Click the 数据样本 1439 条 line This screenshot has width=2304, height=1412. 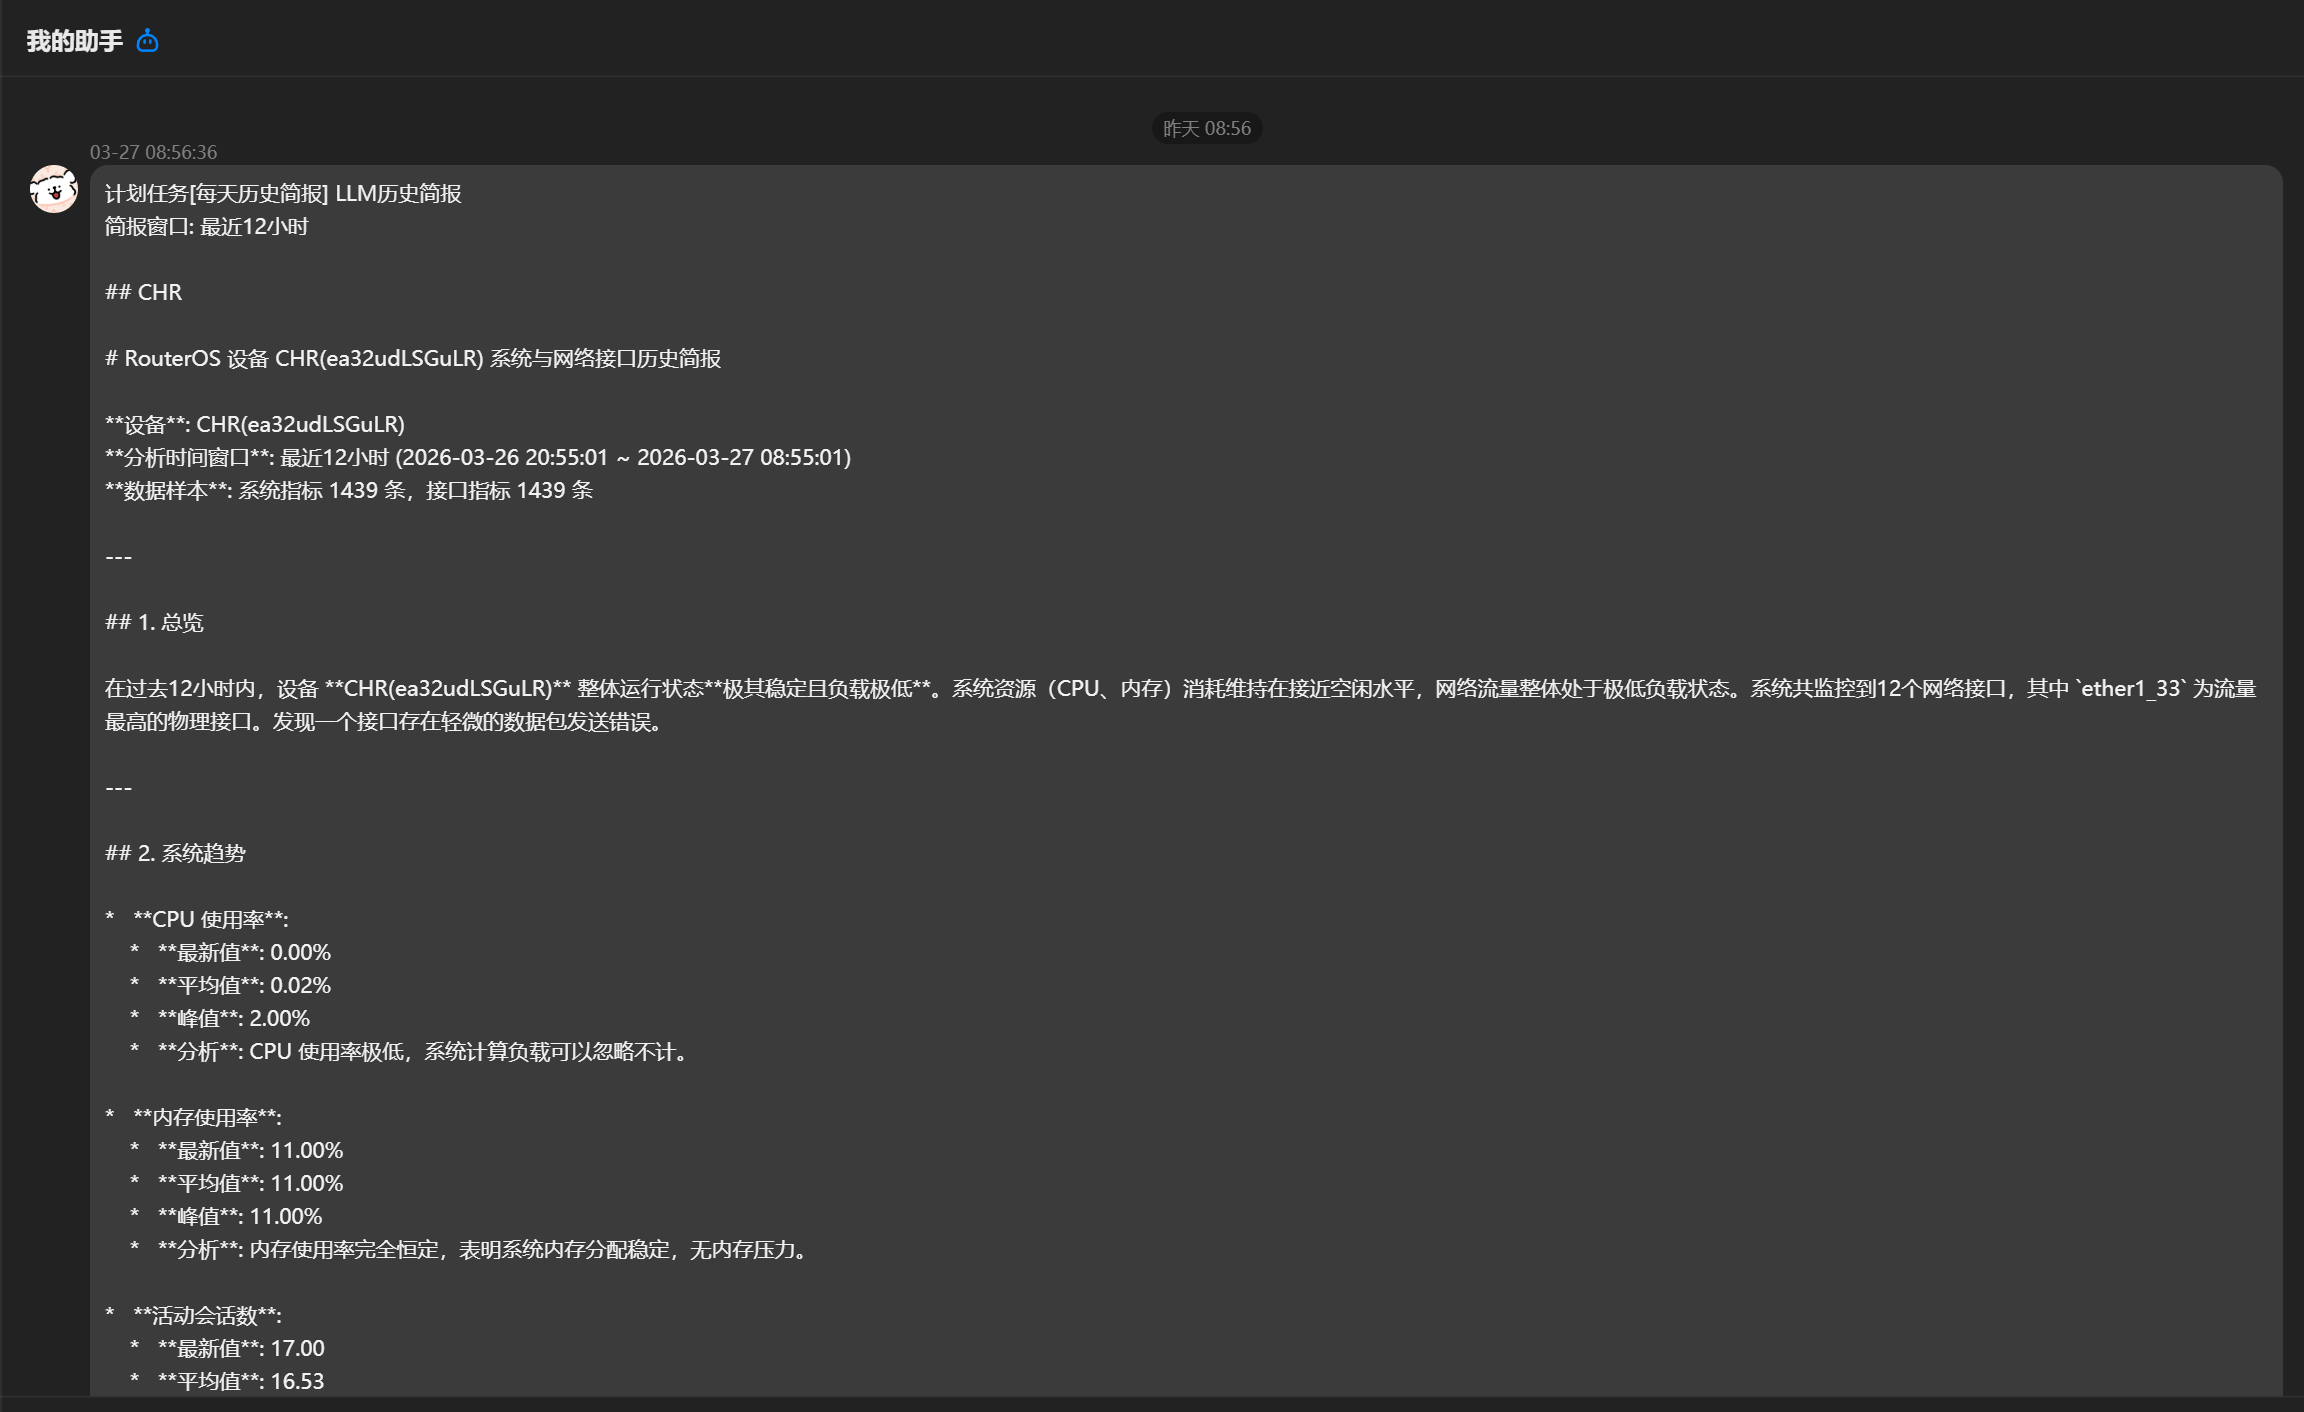coord(349,490)
